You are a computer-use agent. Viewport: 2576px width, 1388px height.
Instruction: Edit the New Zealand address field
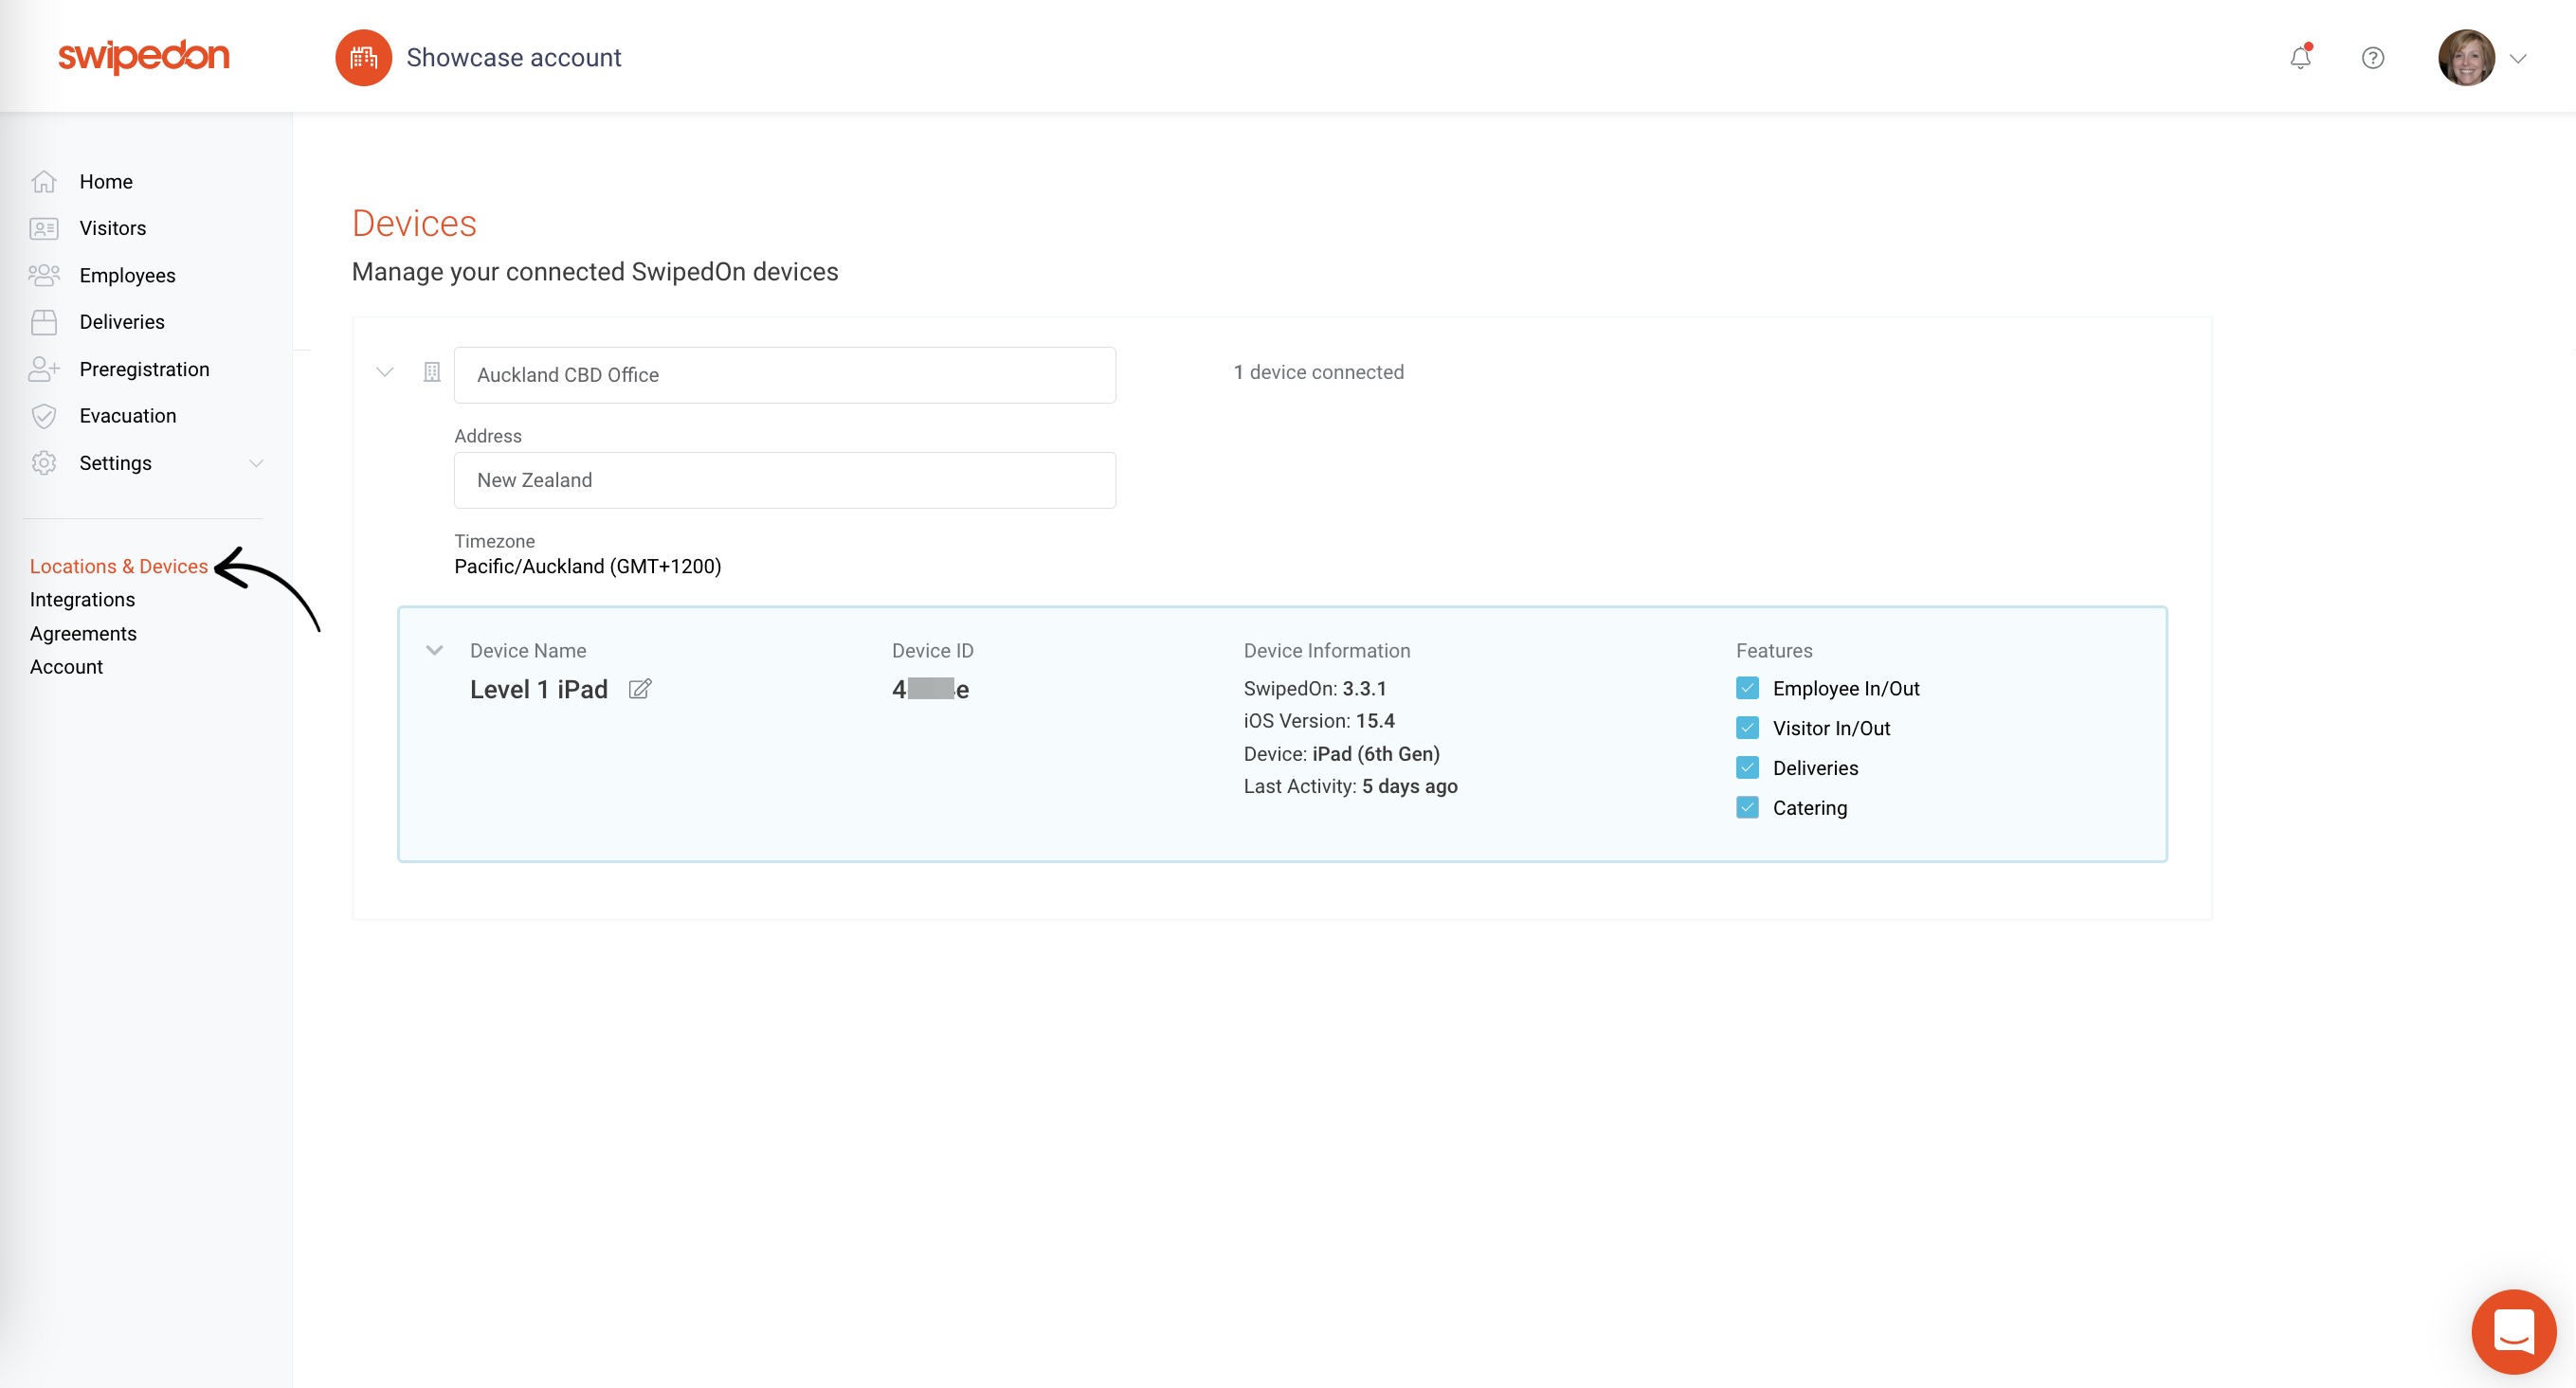pos(785,480)
